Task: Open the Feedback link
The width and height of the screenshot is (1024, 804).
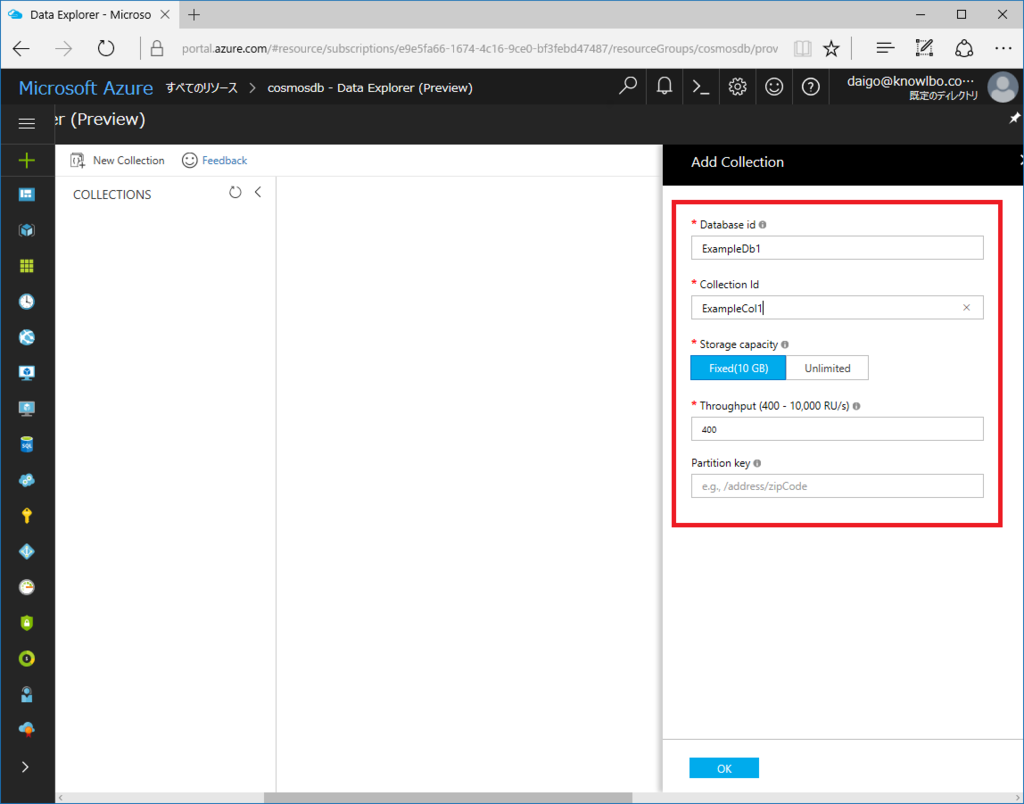Action: (x=224, y=160)
